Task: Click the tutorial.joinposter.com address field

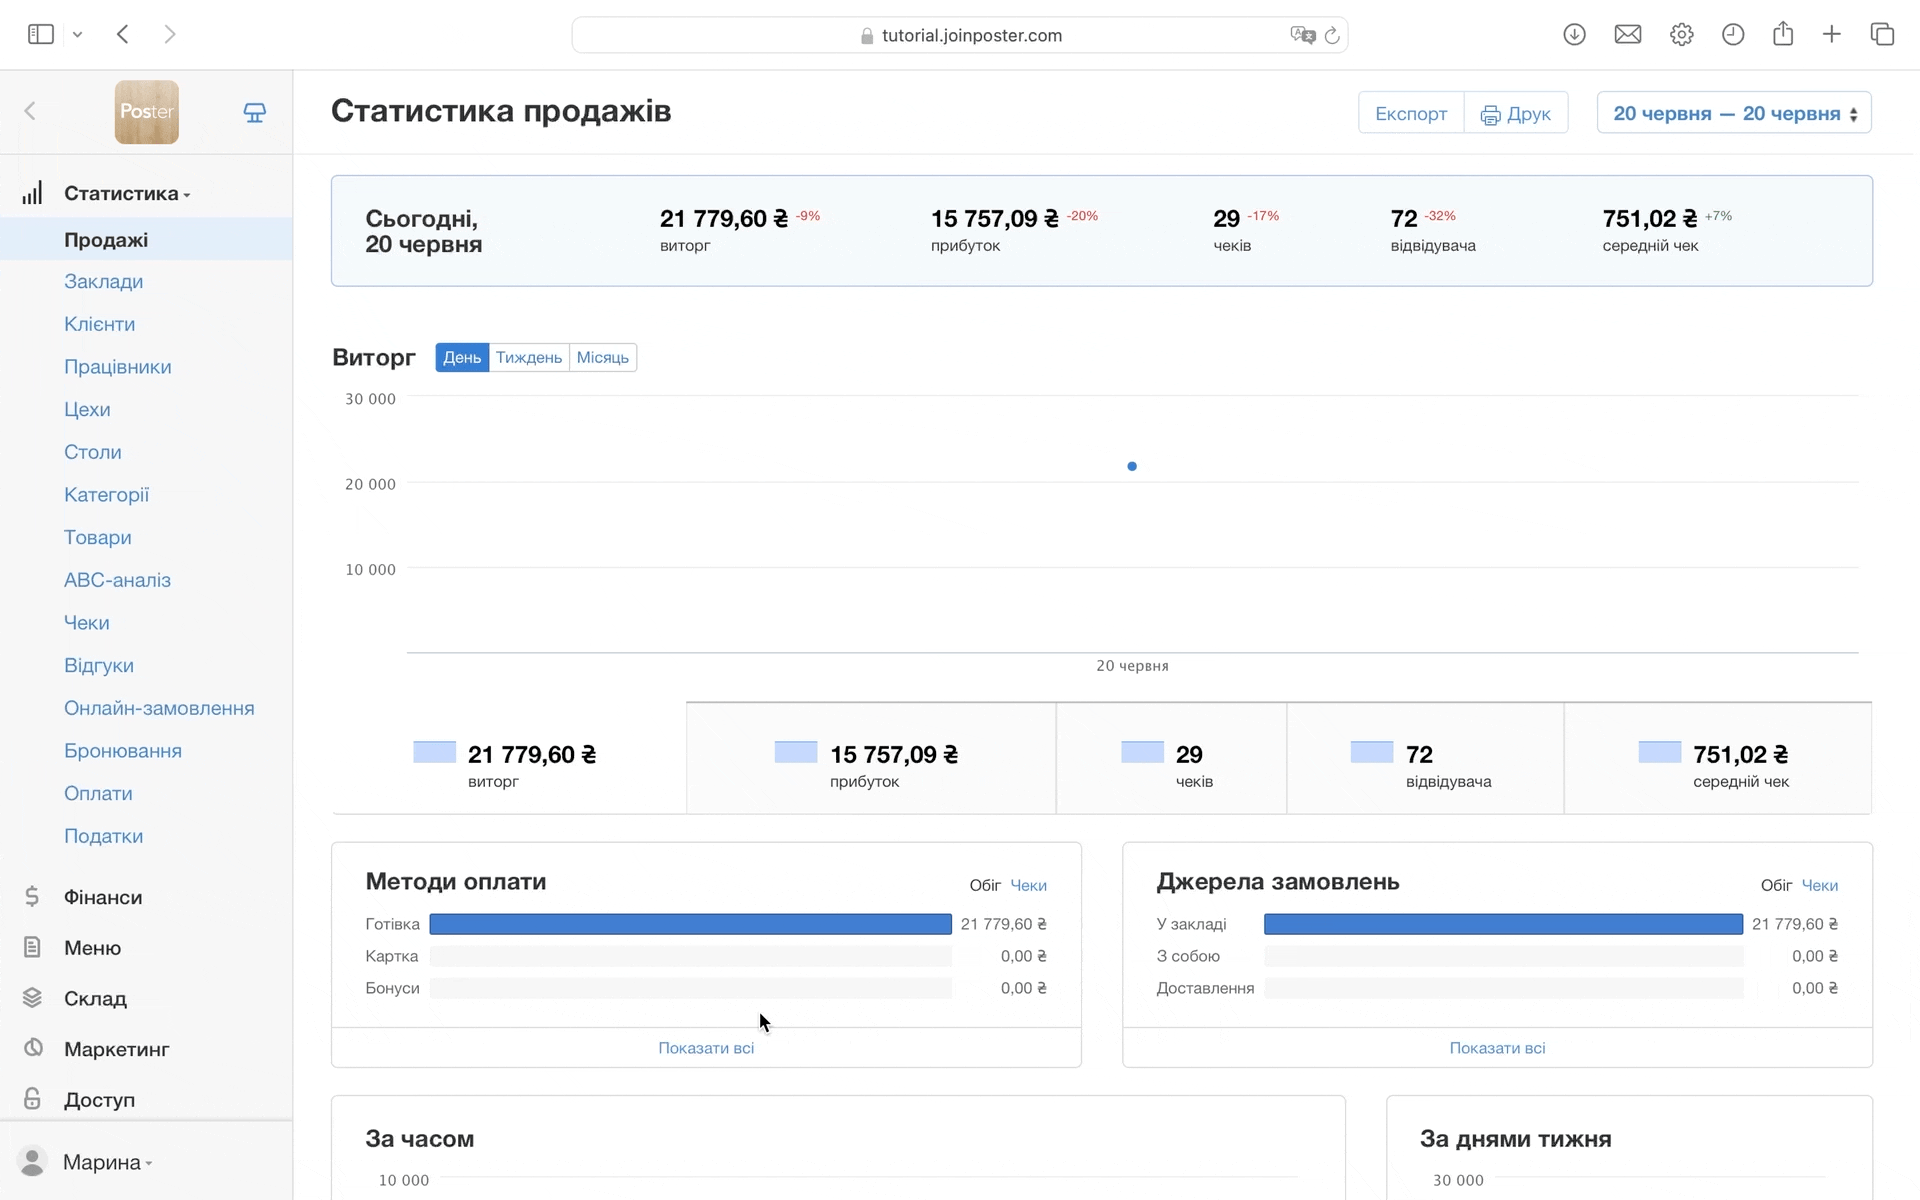Action: tap(960, 35)
